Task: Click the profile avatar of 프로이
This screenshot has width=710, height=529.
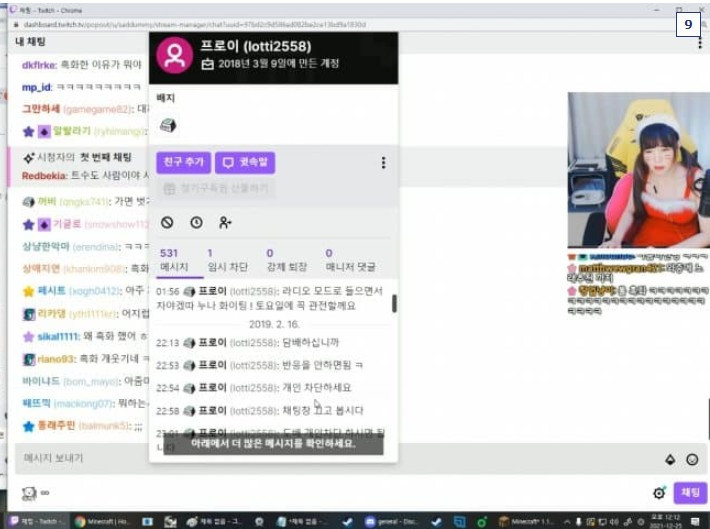Action: click(x=175, y=55)
